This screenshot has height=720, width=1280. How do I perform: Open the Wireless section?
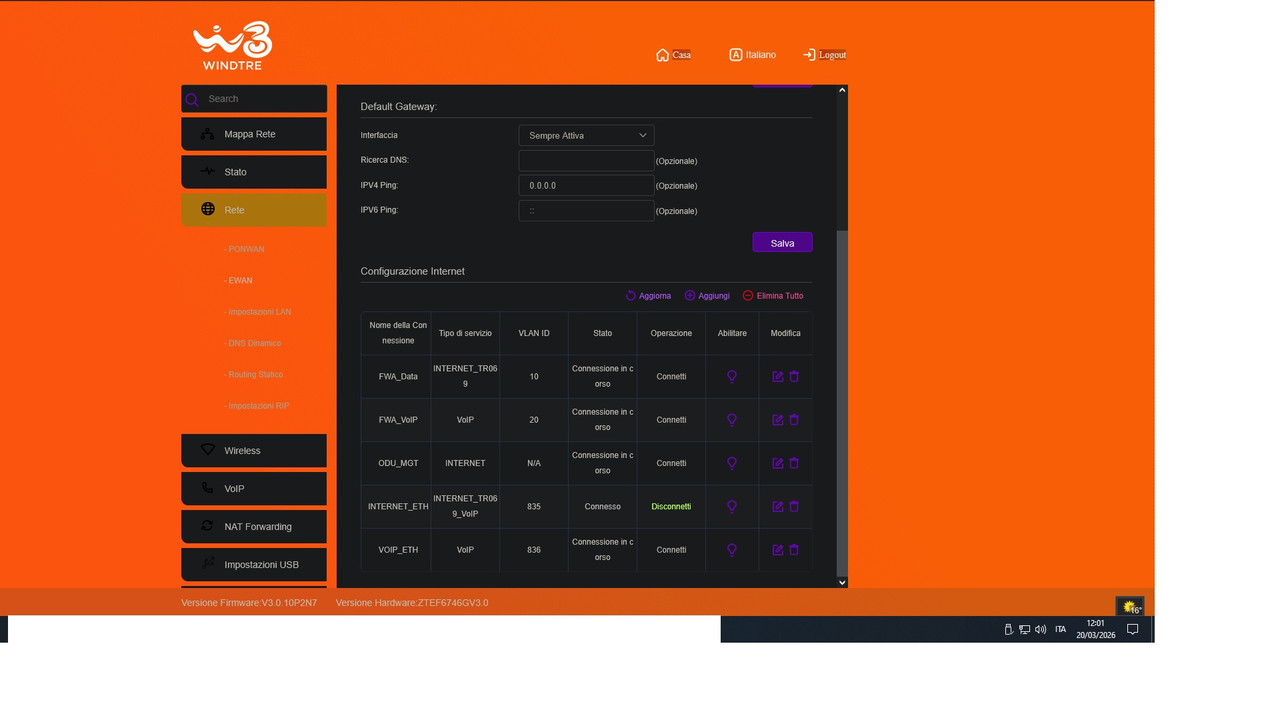[x=254, y=451]
